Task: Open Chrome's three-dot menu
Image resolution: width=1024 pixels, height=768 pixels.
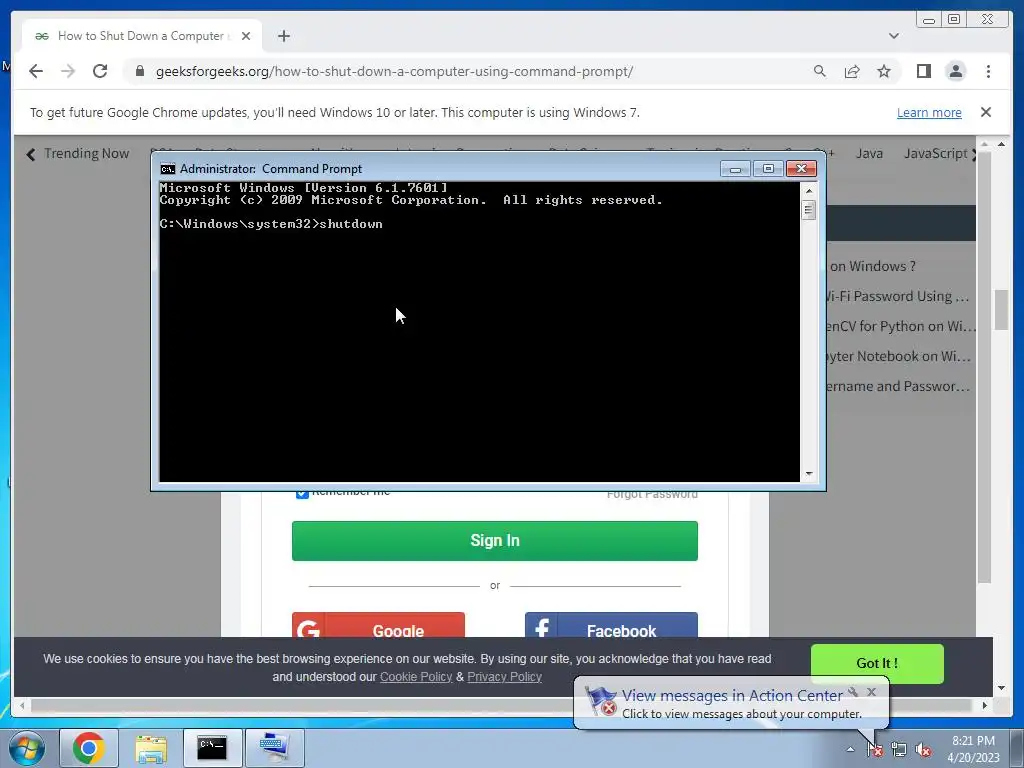Action: (x=988, y=71)
